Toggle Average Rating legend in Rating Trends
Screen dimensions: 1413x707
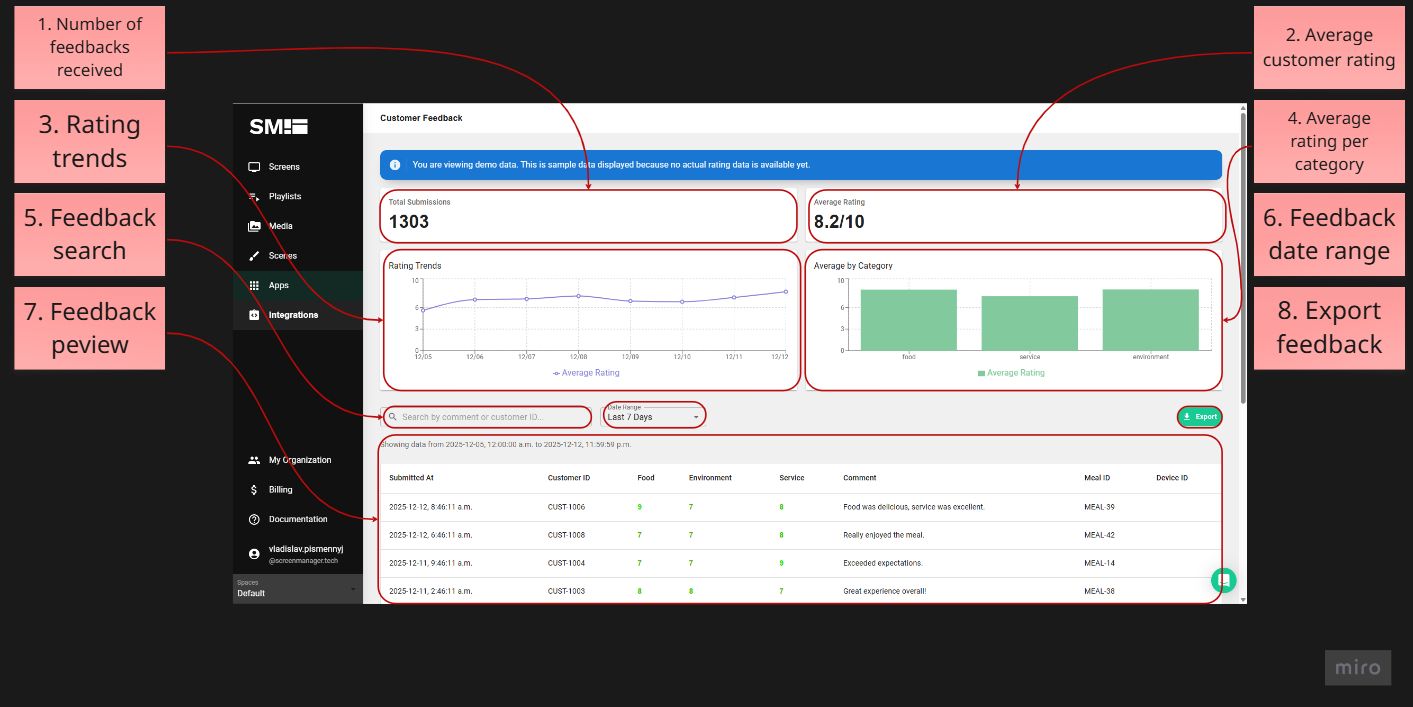(586, 373)
